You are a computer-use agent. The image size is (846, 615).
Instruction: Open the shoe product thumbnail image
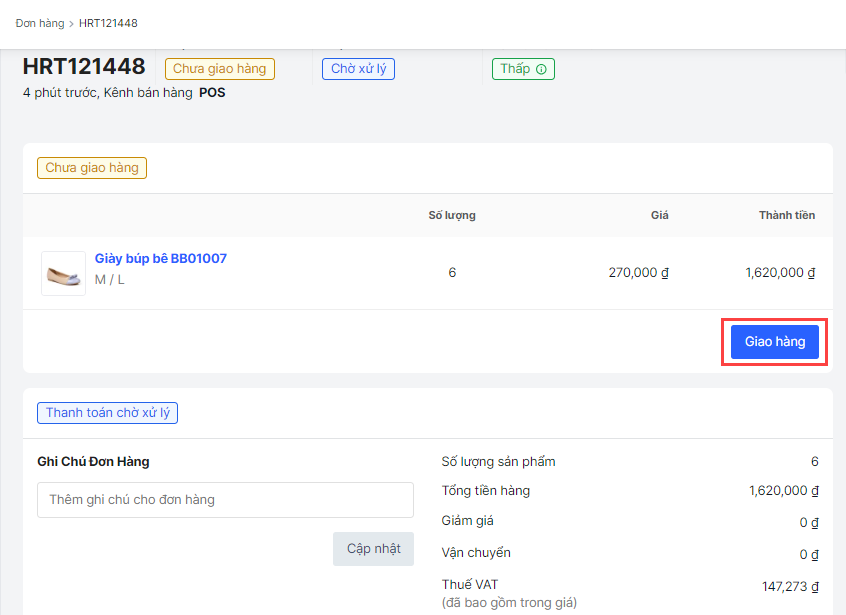pos(63,273)
